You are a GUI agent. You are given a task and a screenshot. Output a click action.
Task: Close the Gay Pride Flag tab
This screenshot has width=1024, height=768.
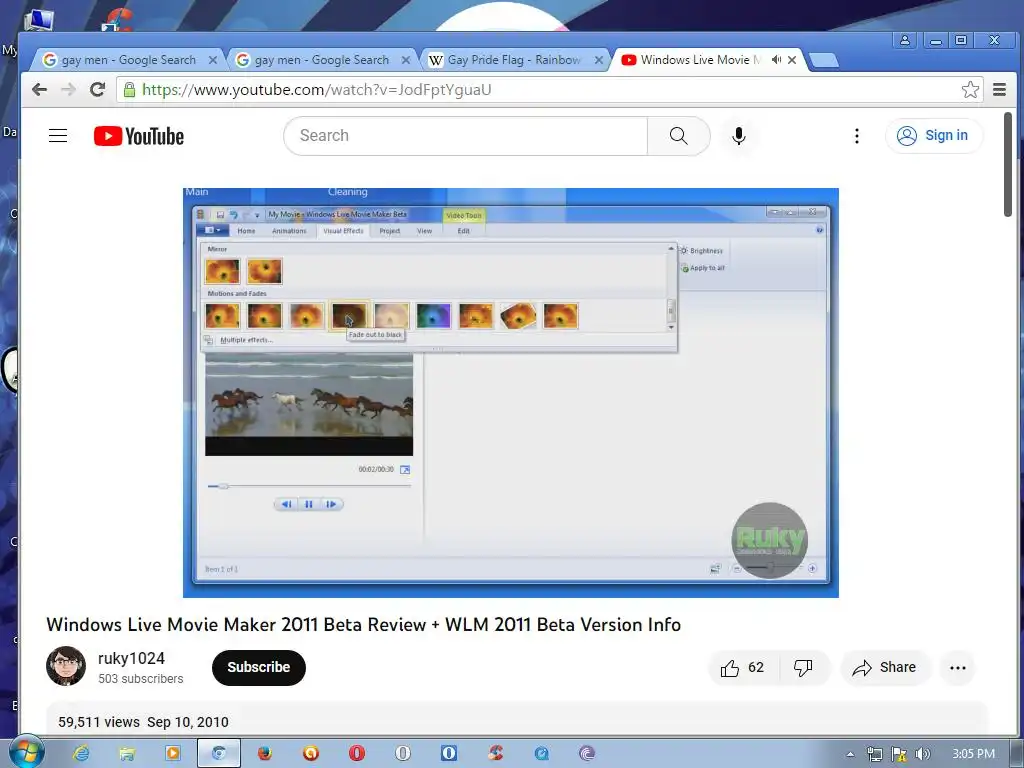tap(599, 60)
